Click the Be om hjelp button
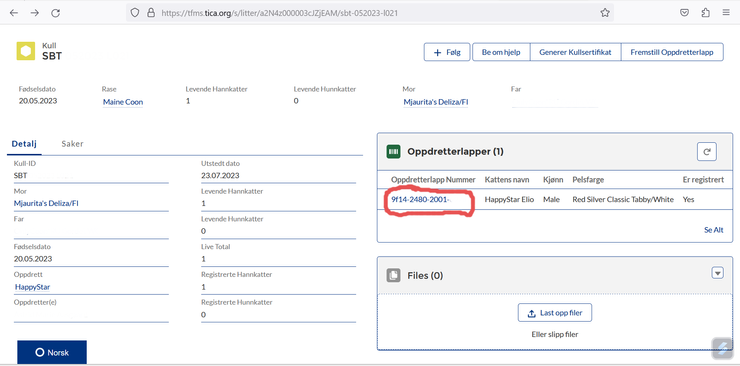 point(501,52)
